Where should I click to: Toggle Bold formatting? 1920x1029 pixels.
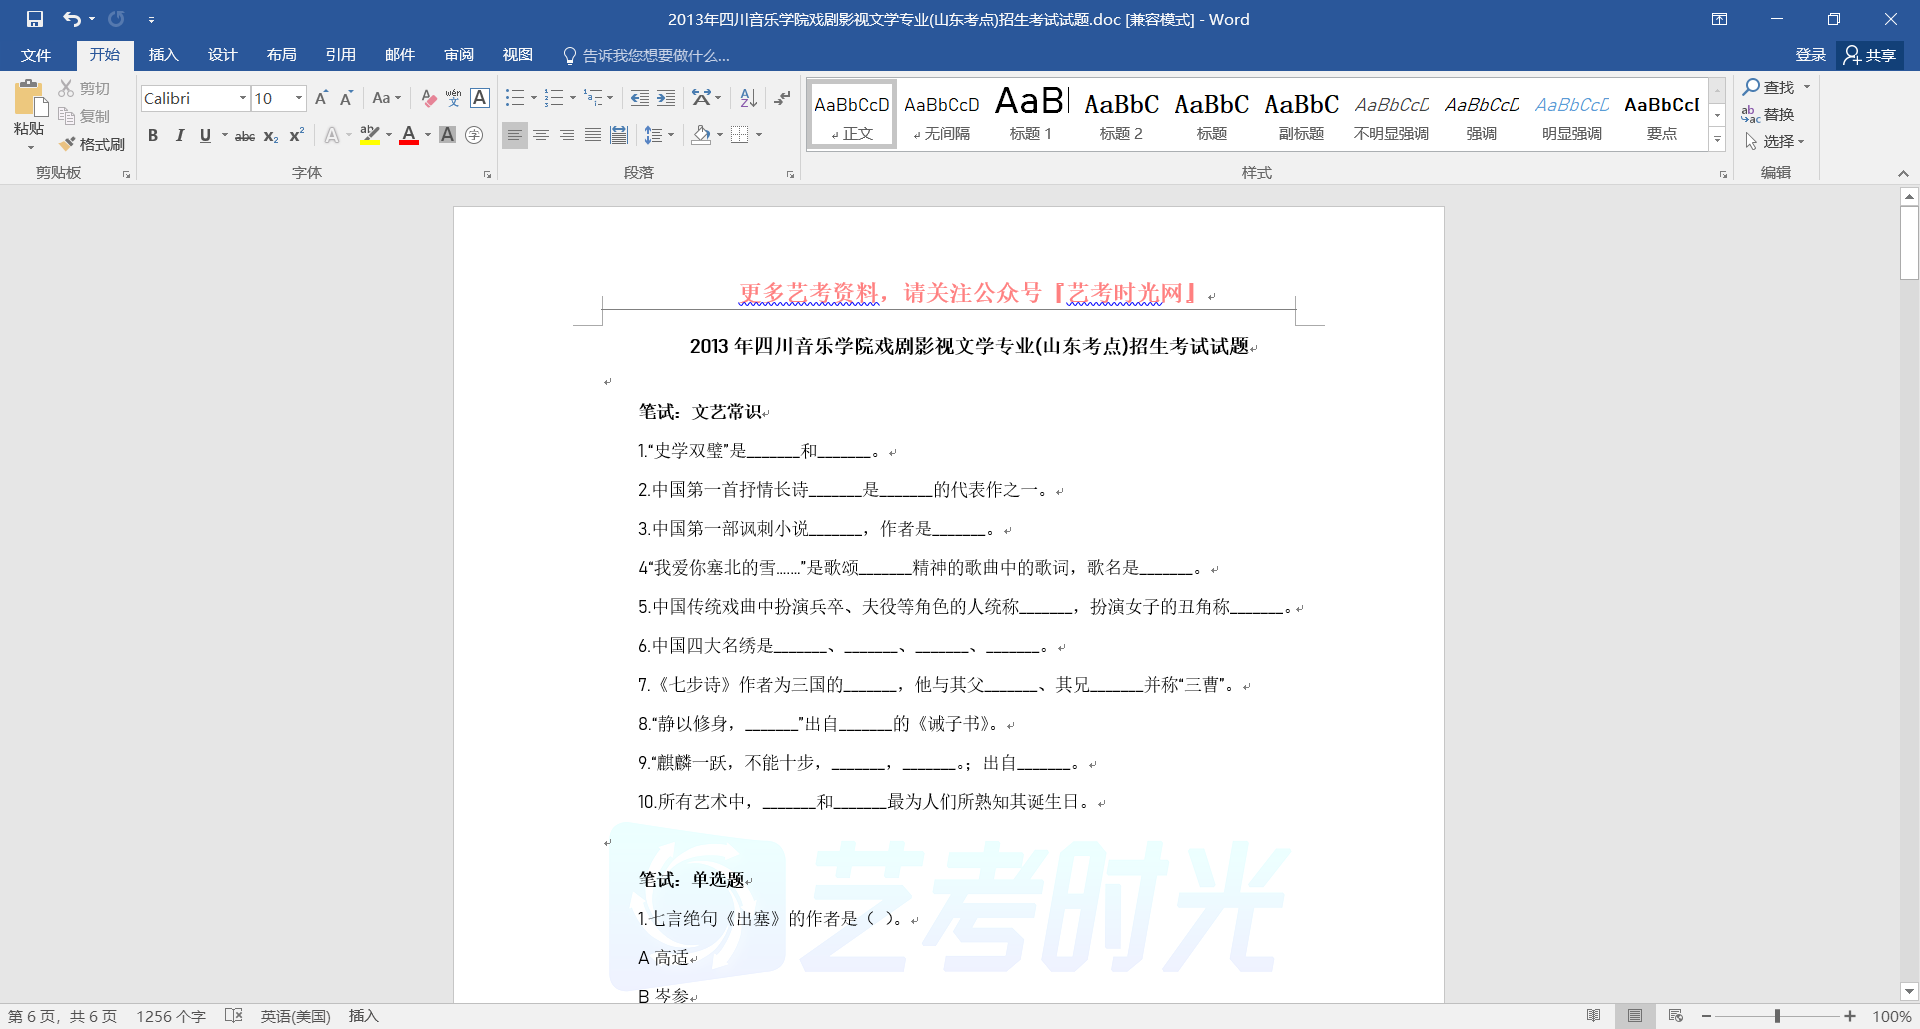coord(153,135)
